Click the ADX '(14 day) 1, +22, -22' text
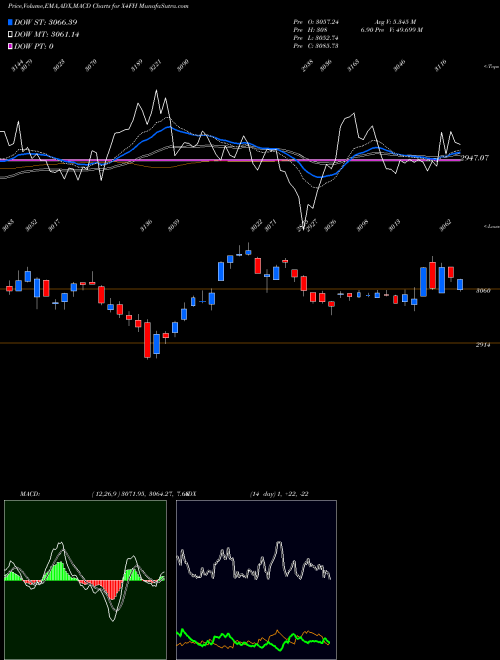Image resolution: width=500 pixels, height=660 pixels. (x=279, y=494)
